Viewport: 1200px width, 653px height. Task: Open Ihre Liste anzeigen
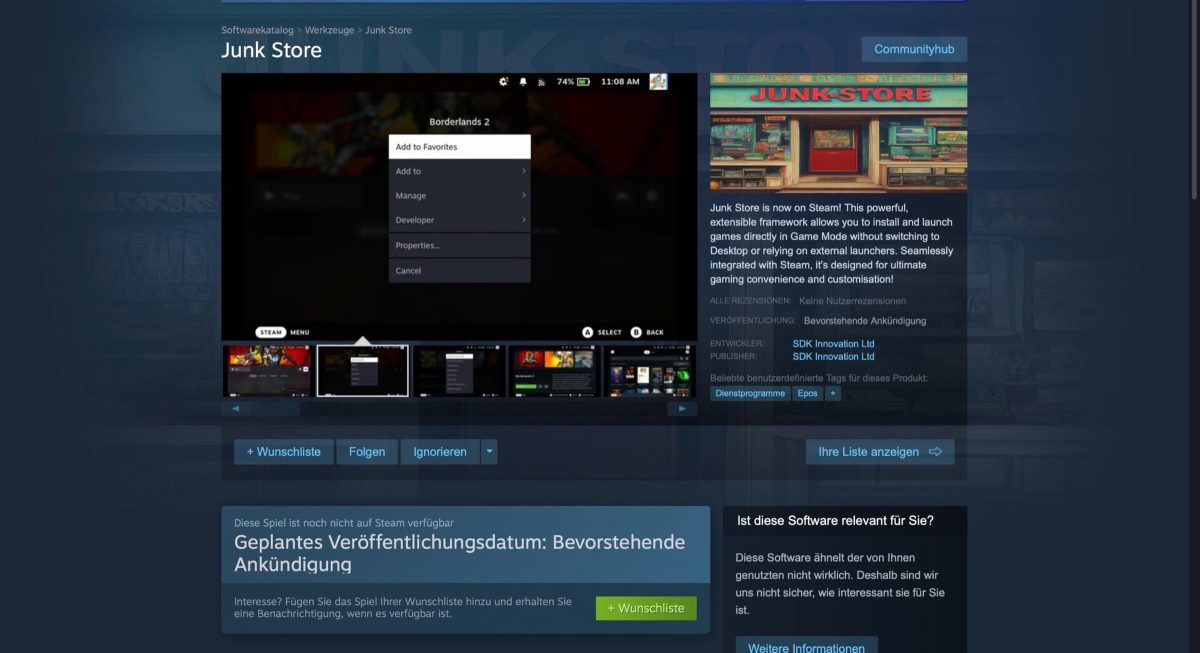click(x=880, y=452)
